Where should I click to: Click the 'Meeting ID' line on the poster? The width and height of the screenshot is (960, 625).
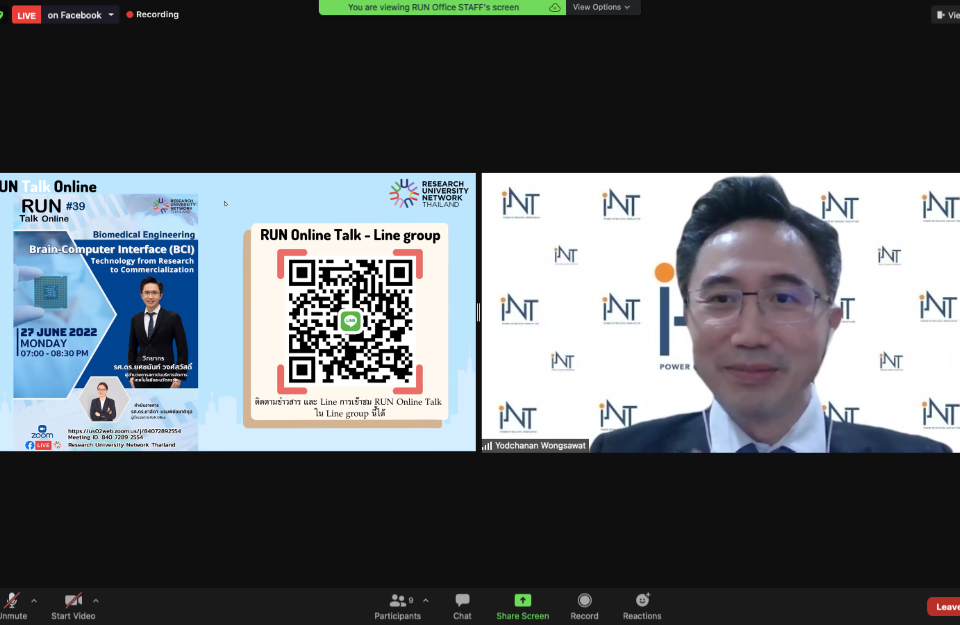pos(105,437)
